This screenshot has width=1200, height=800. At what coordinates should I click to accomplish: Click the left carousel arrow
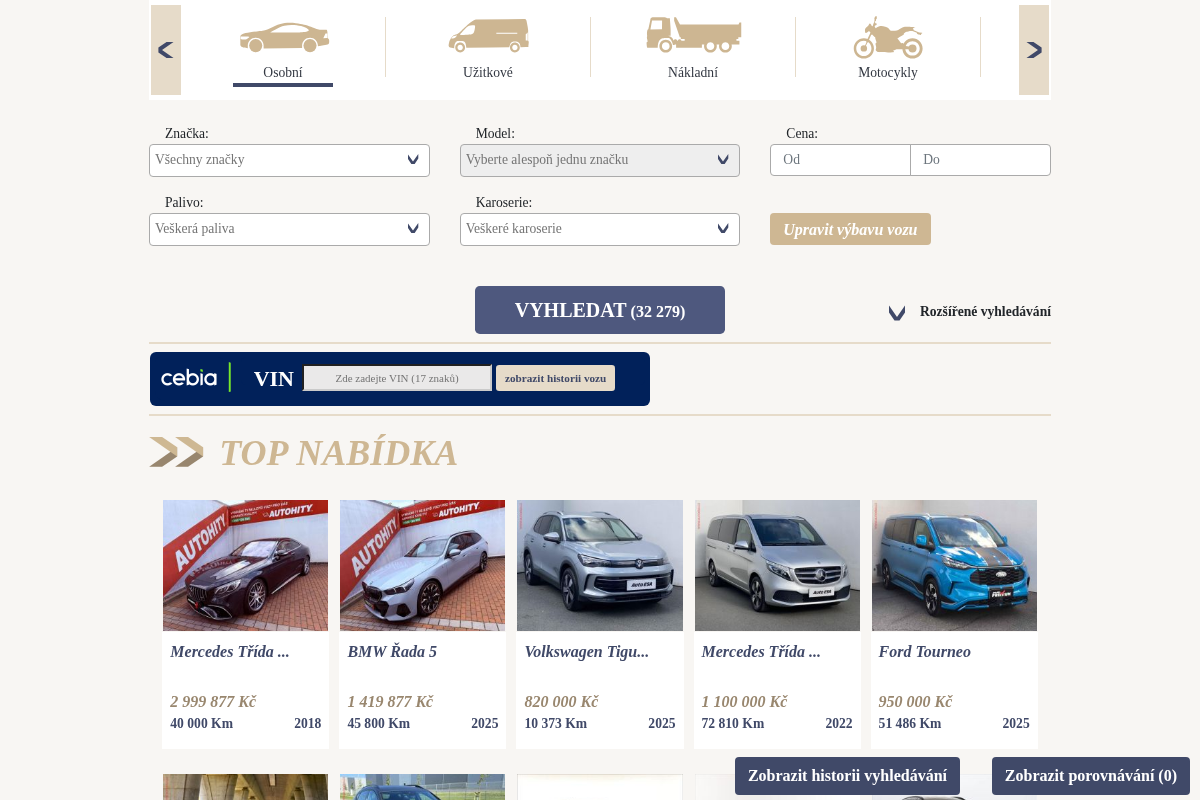166,50
